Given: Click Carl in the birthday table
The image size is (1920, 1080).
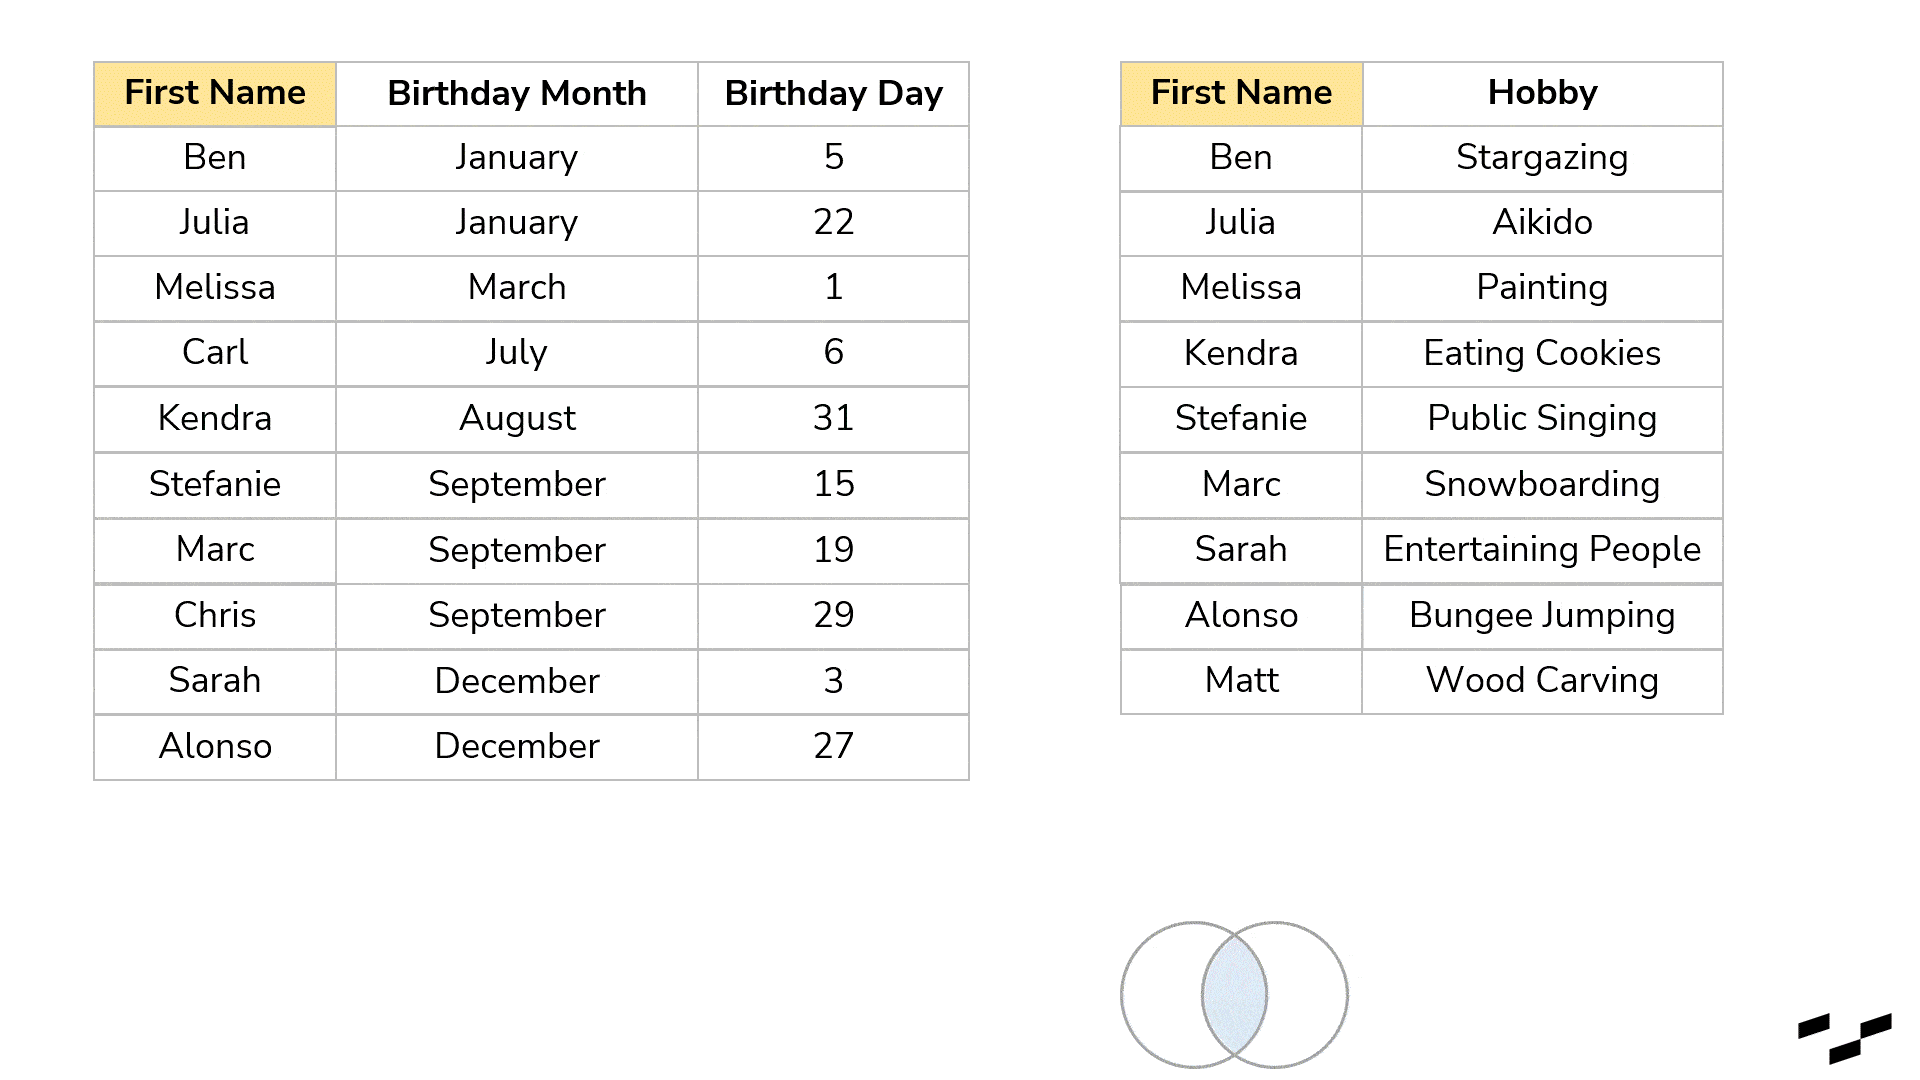Looking at the screenshot, I should coord(215,353).
